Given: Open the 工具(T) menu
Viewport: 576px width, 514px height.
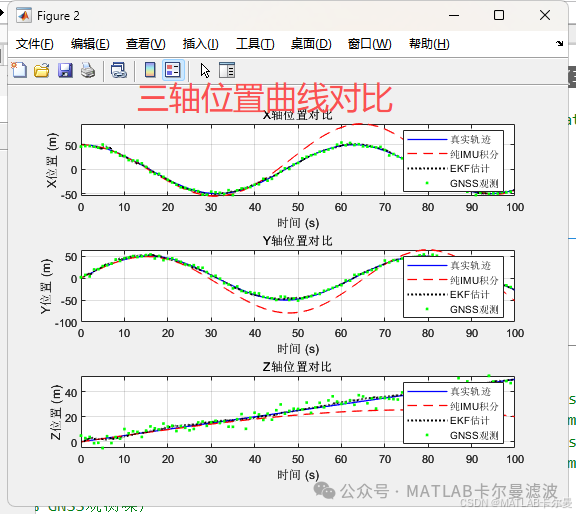Looking at the screenshot, I should tap(255, 44).
